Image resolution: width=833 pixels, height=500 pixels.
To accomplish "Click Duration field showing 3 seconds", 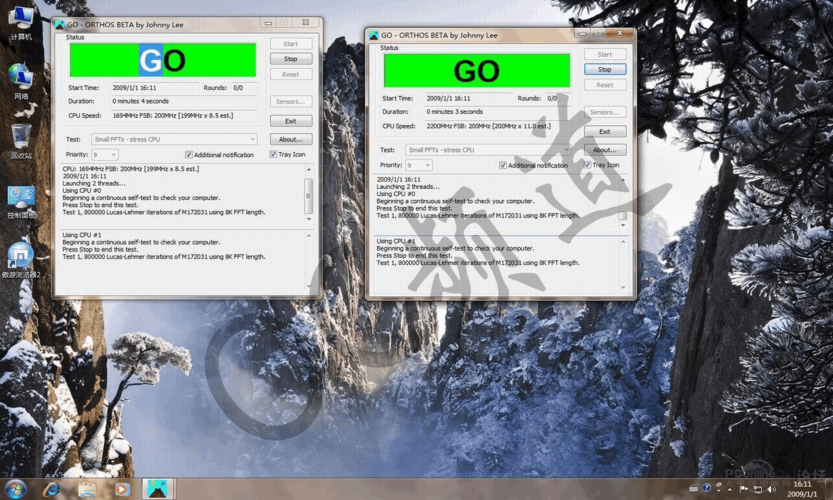I will [498, 112].
